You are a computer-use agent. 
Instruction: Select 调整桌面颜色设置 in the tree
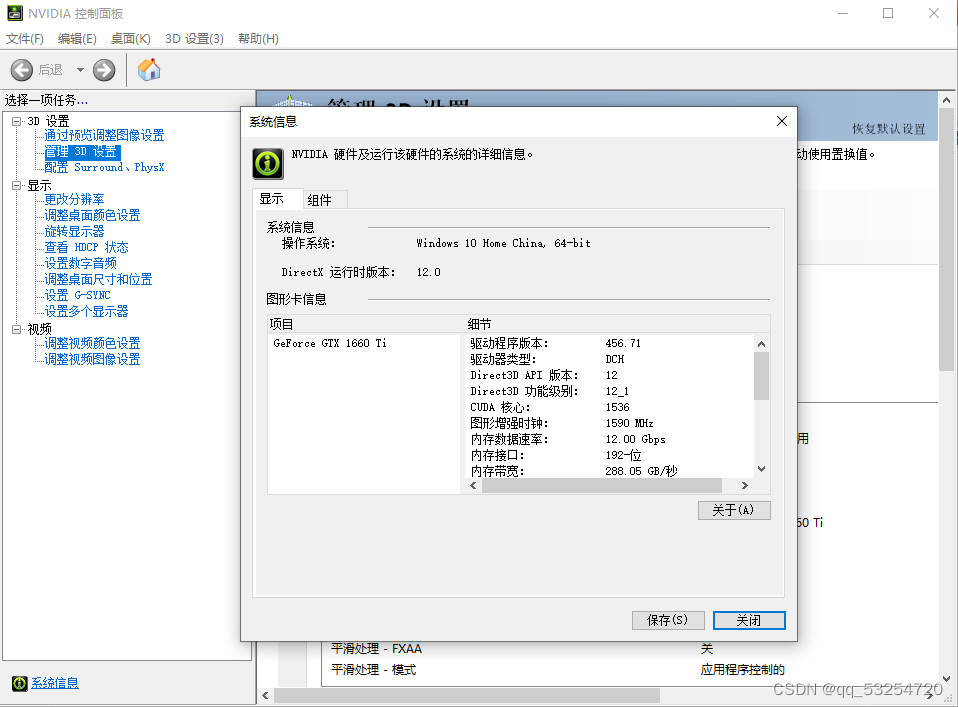coord(92,215)
